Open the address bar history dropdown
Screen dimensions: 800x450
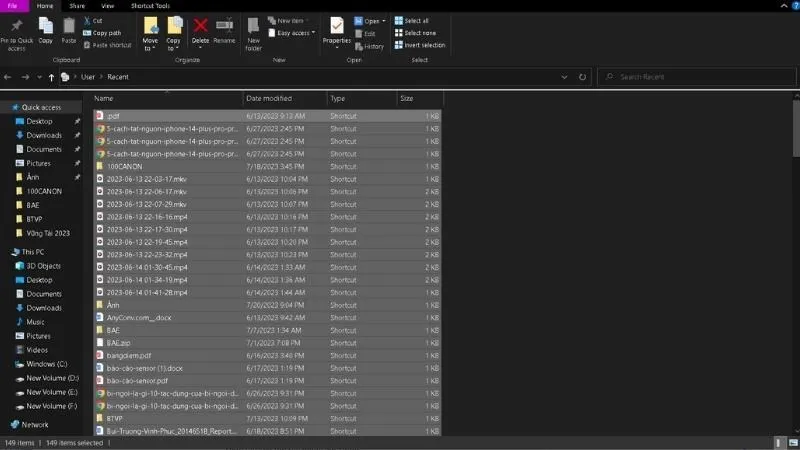[567, 77]
